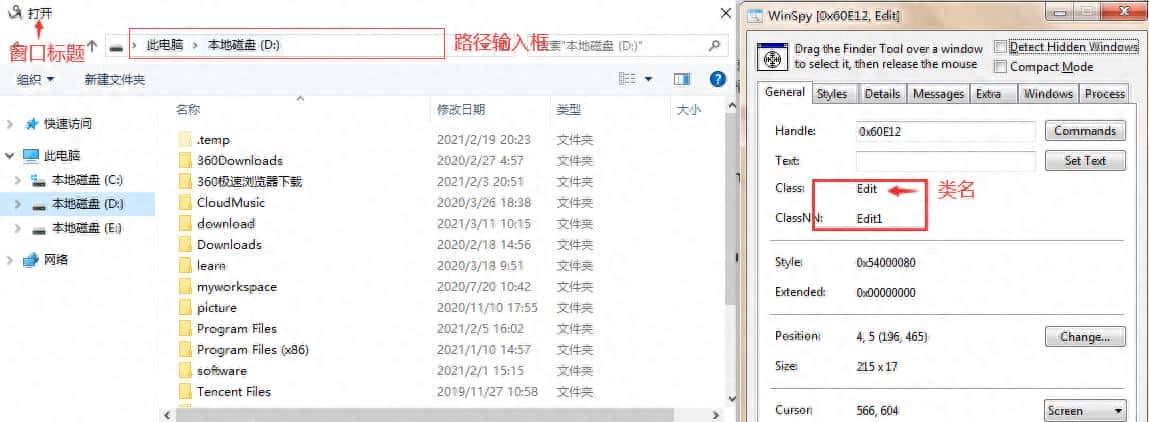Expand the 快速访问 tree node
Image resolution: width=1149 pixels, height=422 pixels.
(x=10, y=125)
